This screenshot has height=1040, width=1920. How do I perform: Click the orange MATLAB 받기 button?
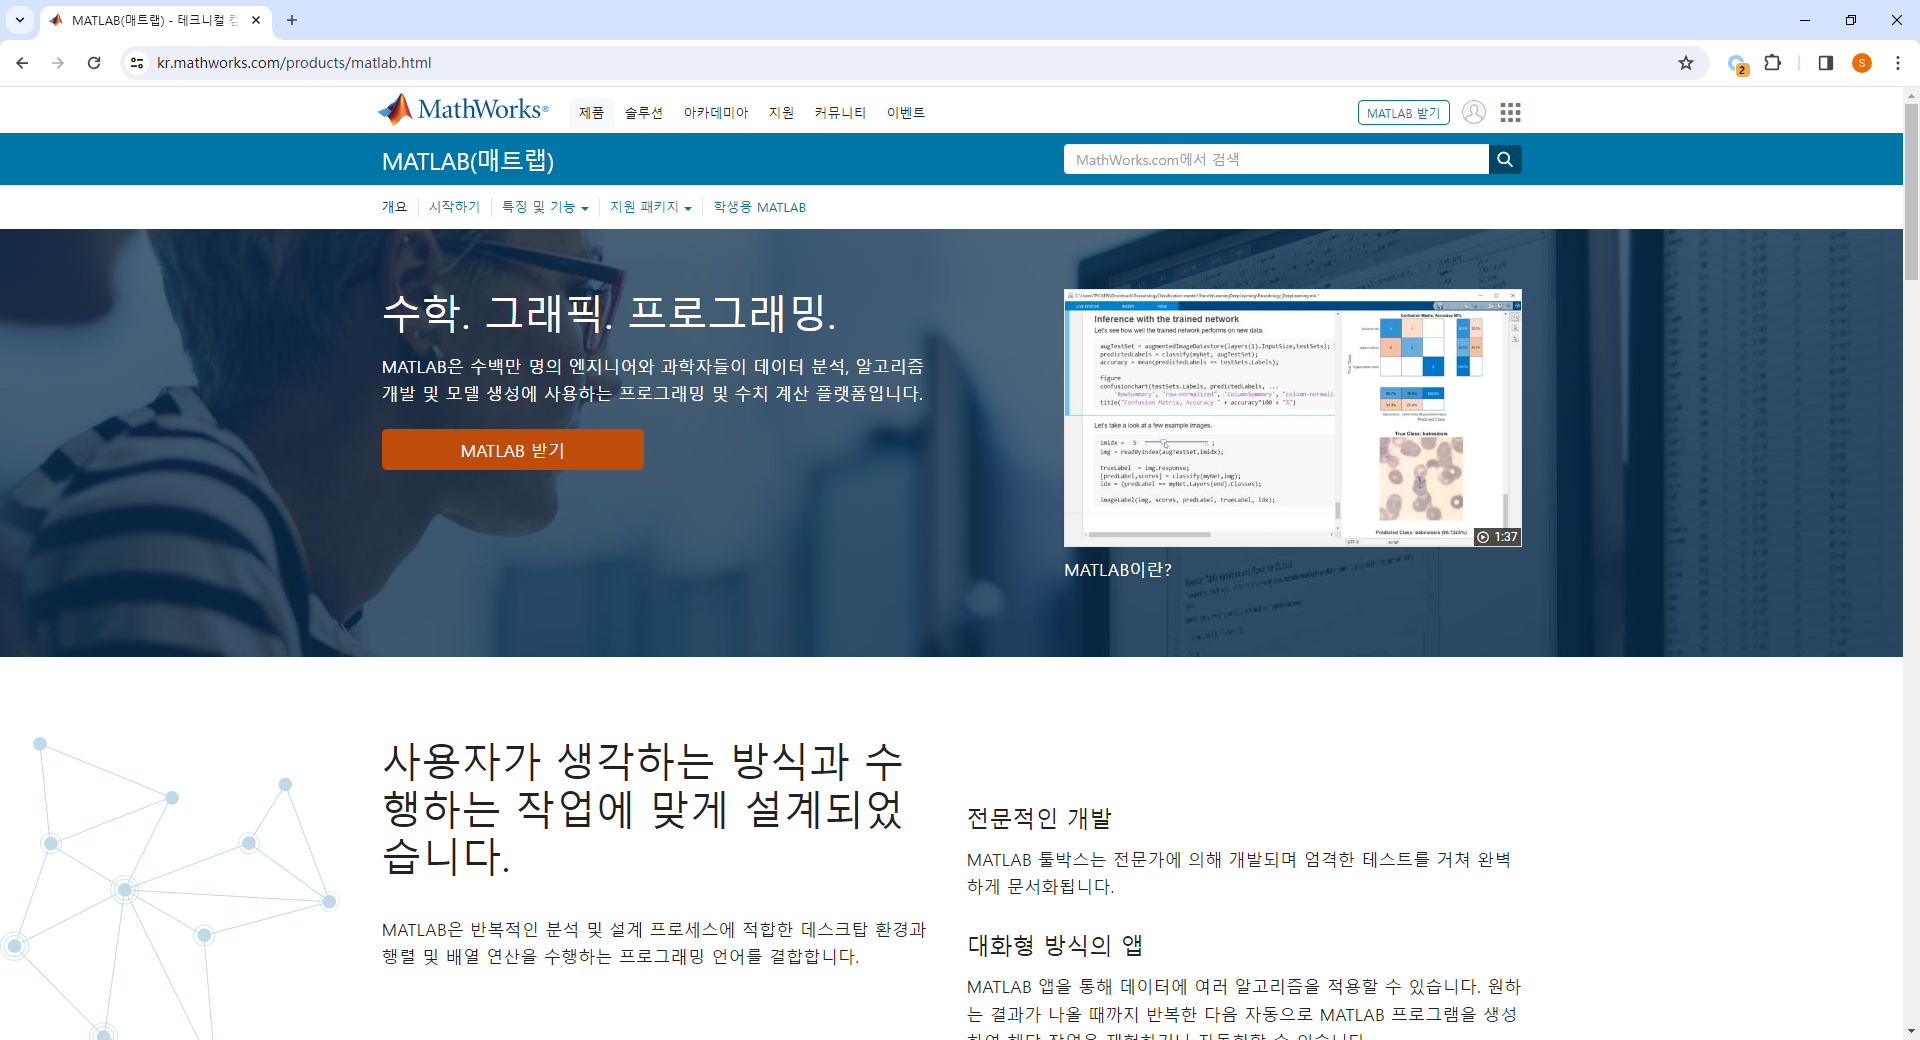512,450
